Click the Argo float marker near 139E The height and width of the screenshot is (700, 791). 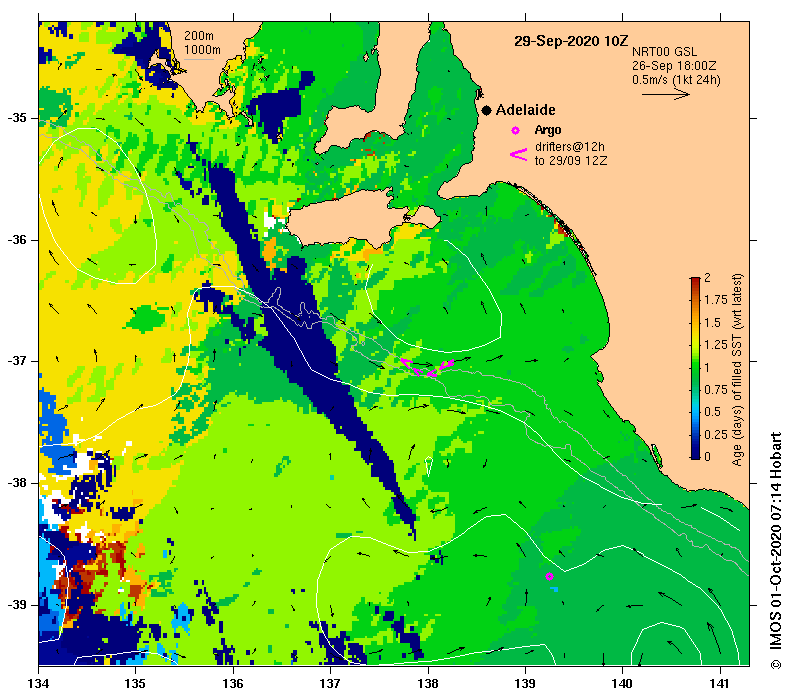click(549, 576)
